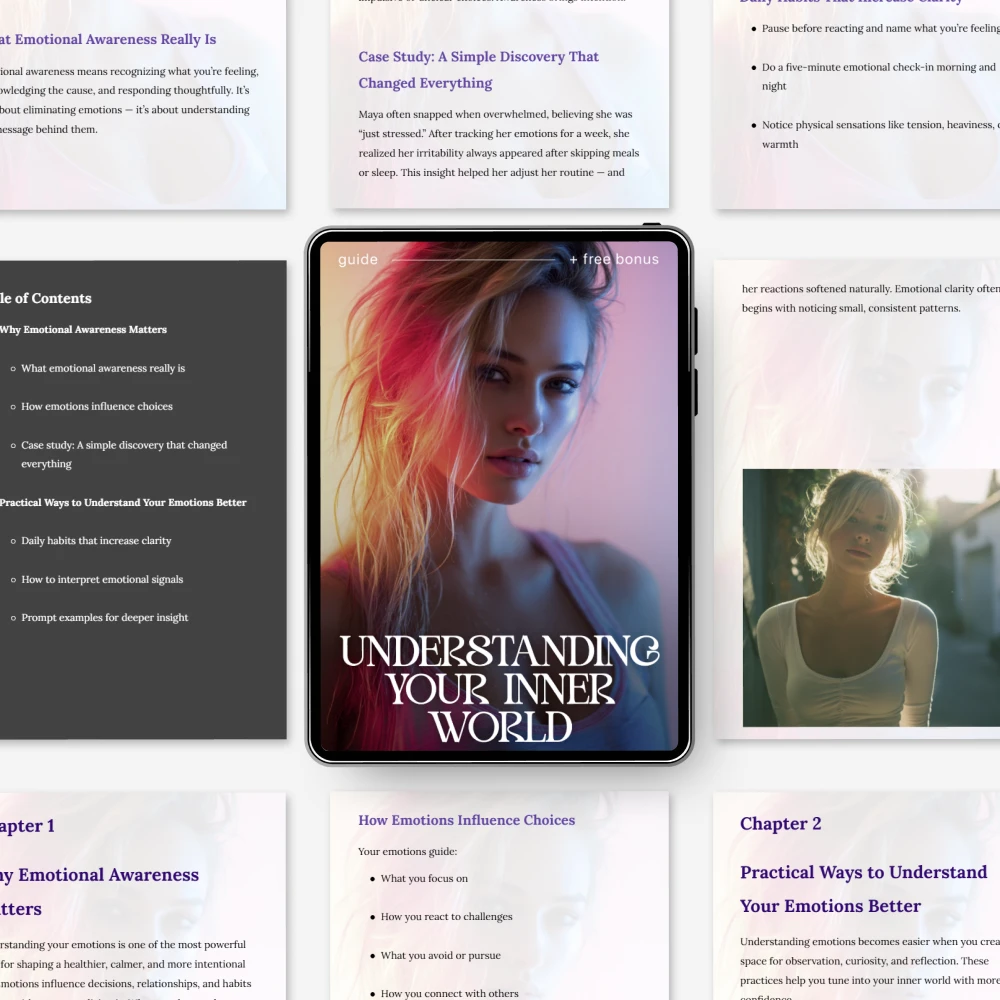Click photo of blonde woman in white top

click(x=870, y=597)
